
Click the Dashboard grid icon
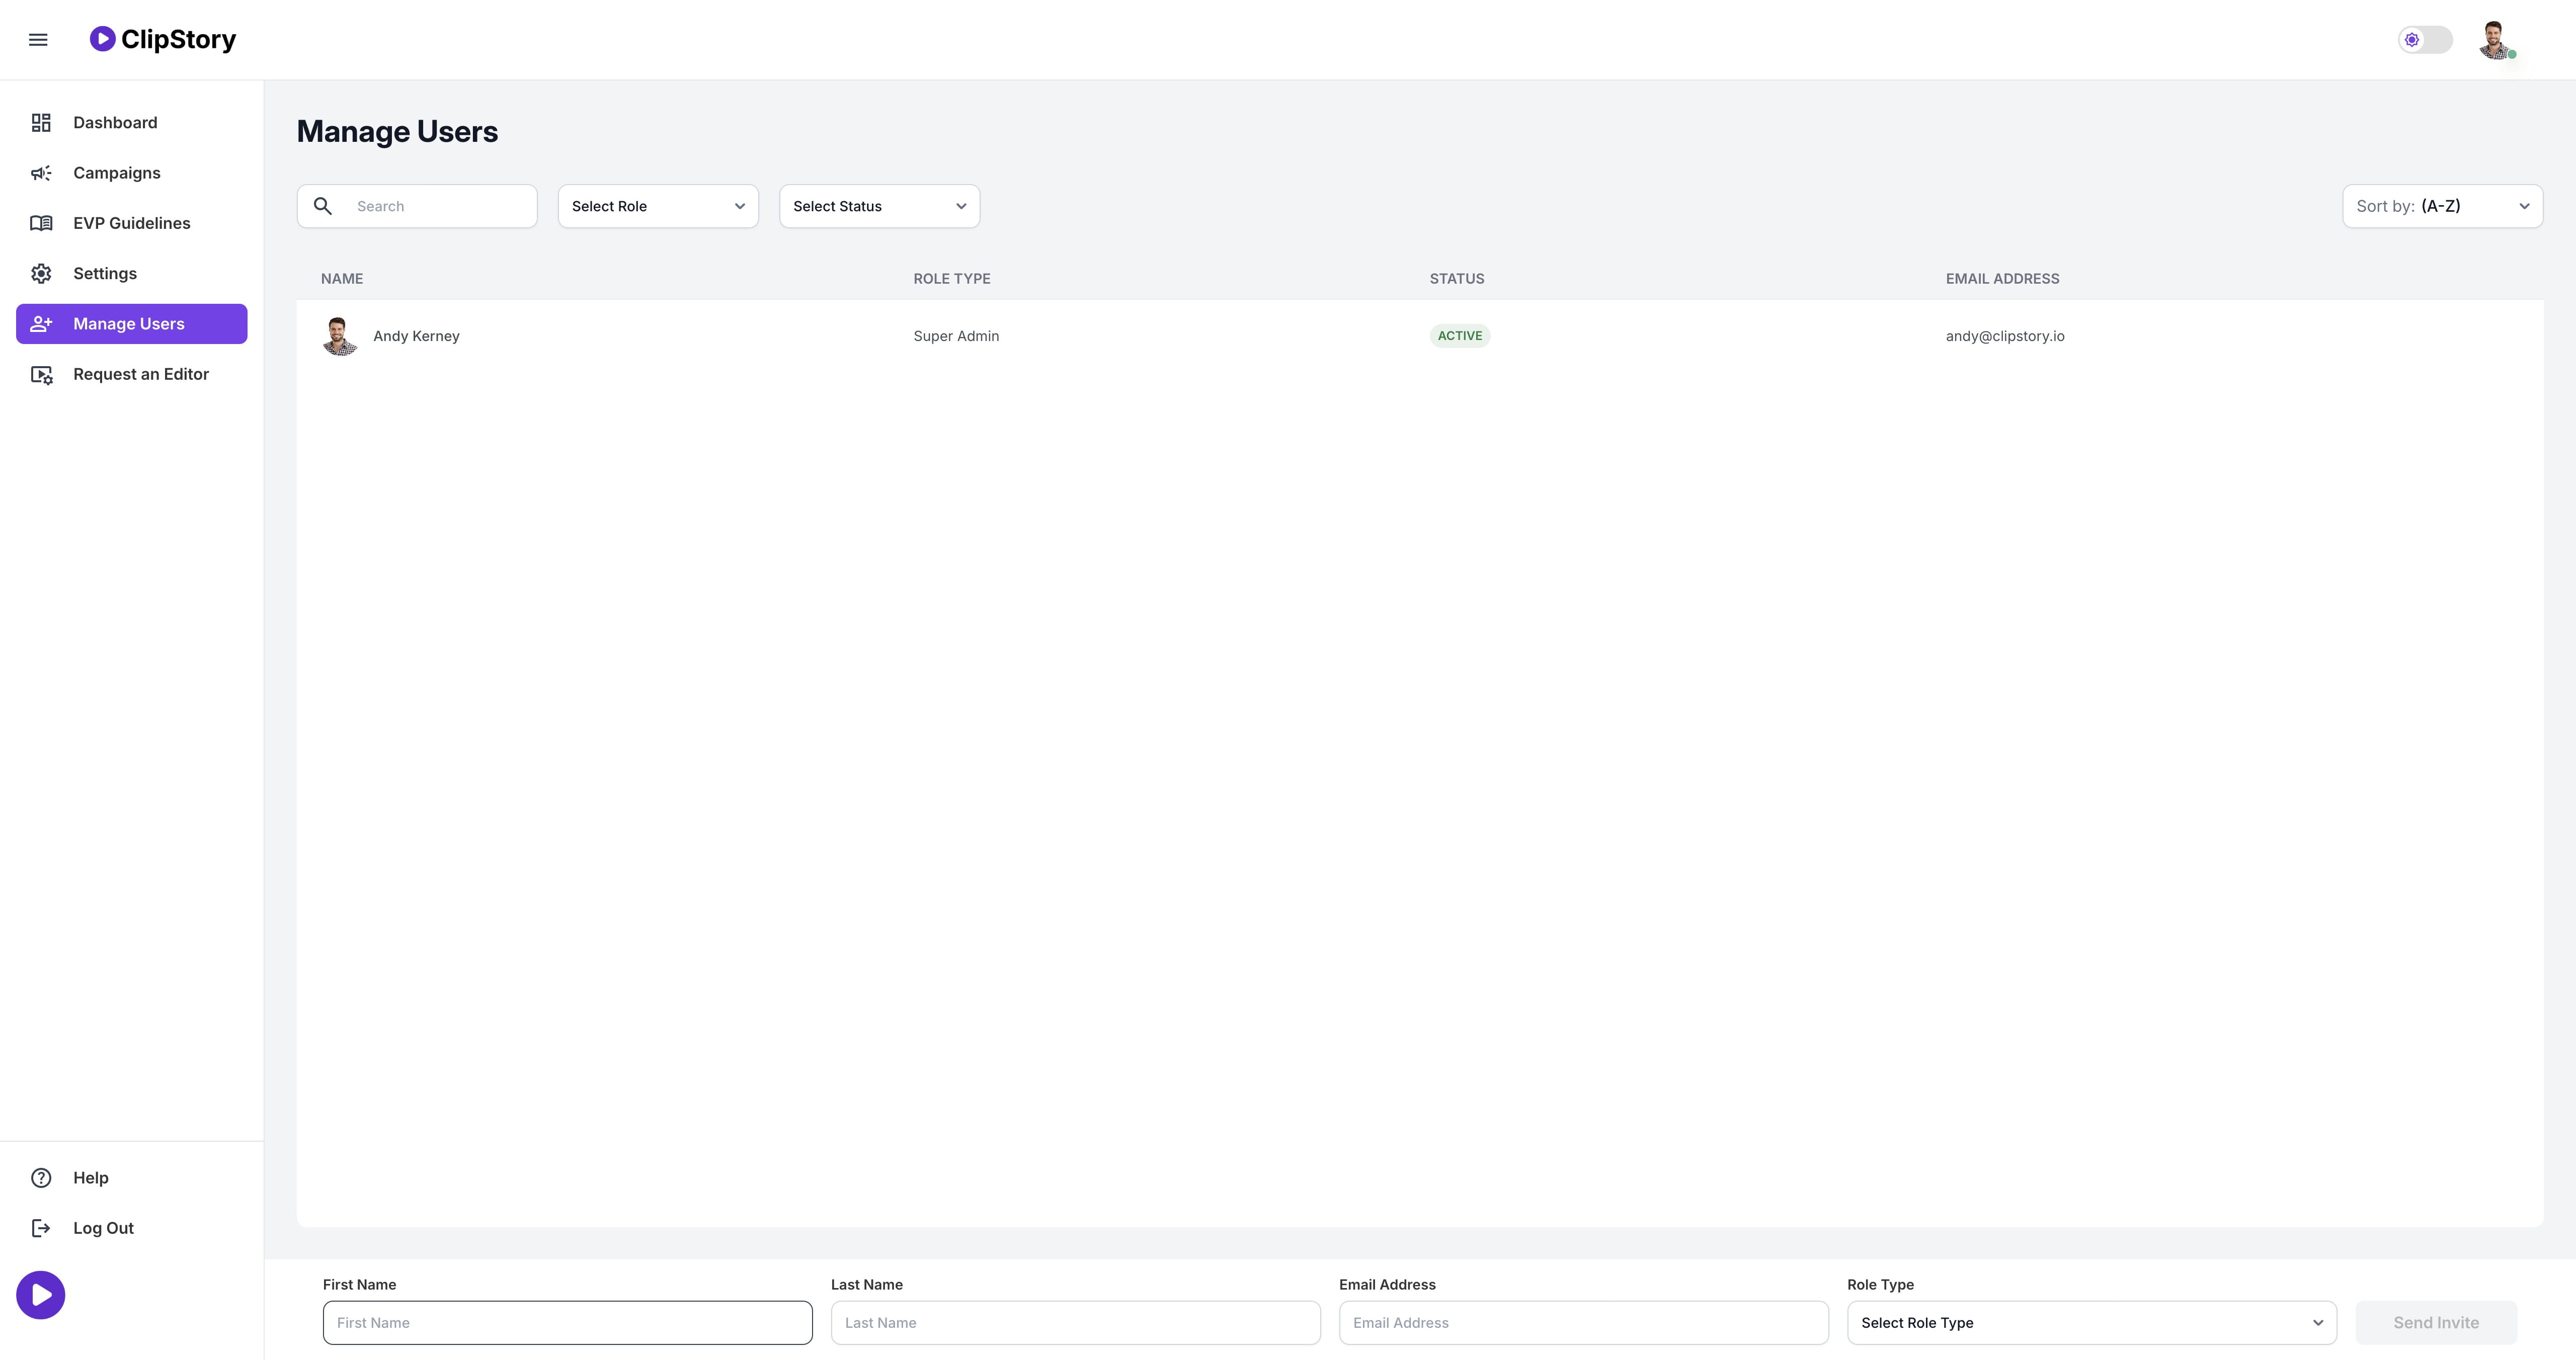41,123
